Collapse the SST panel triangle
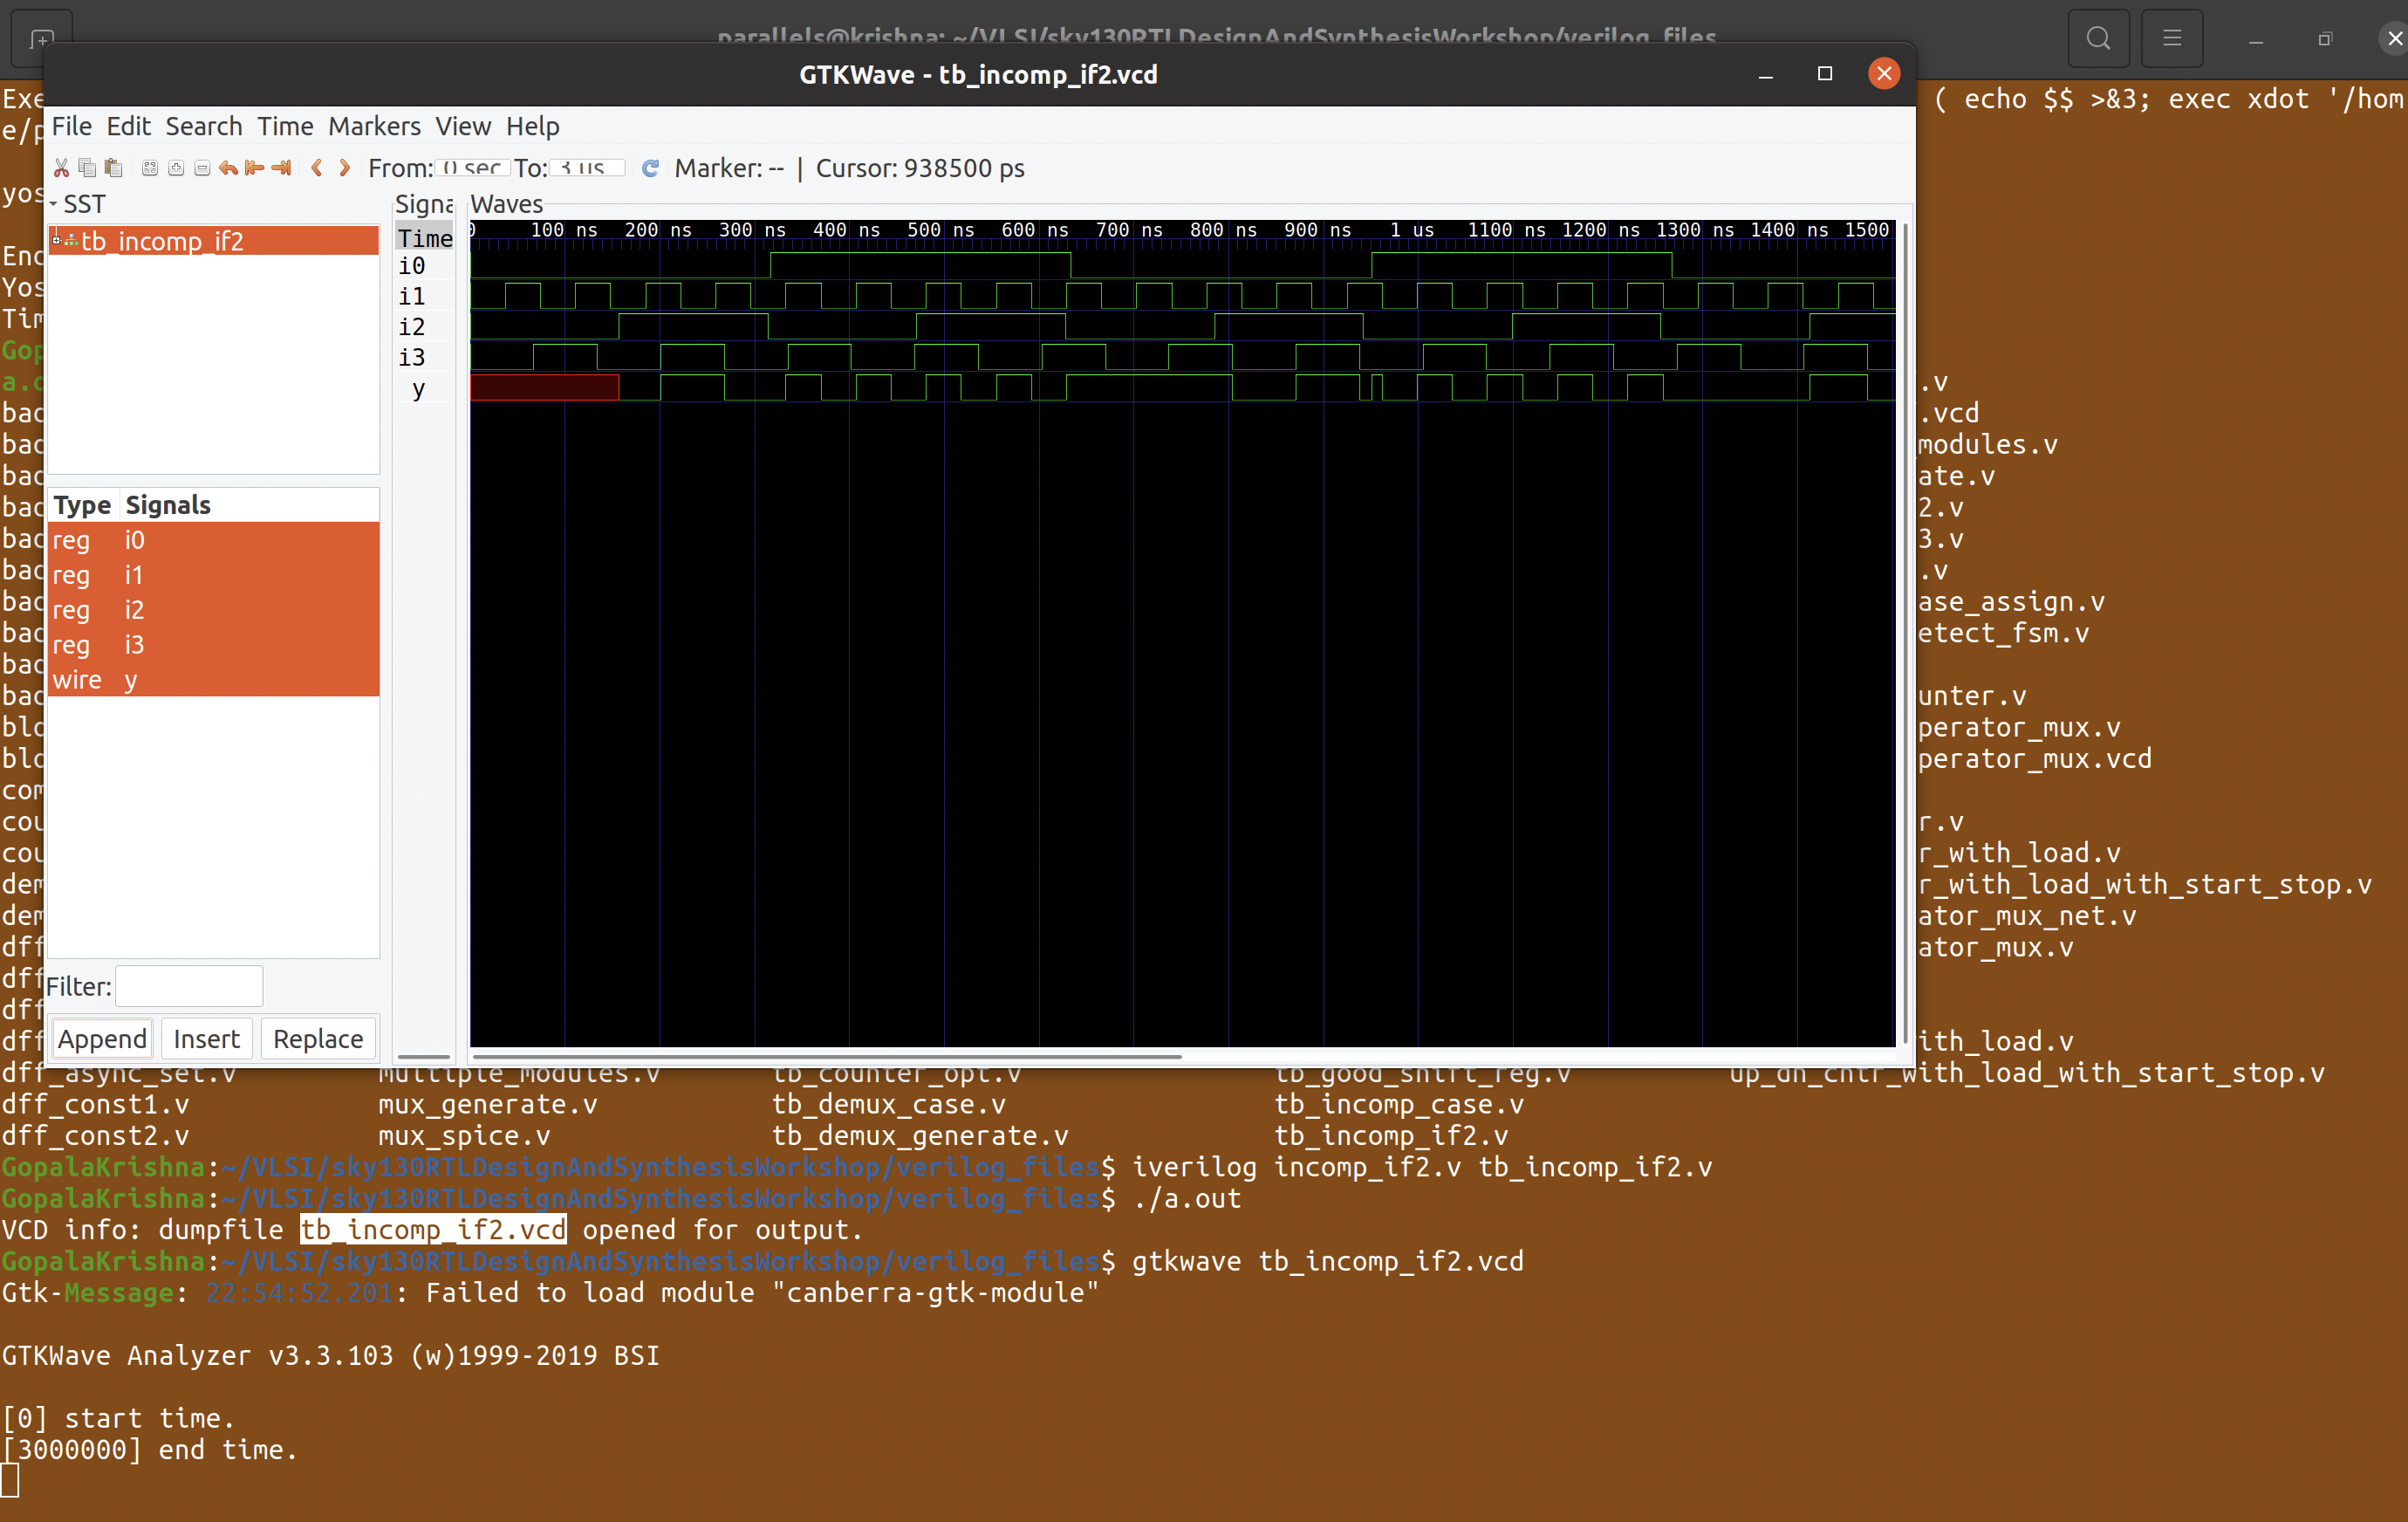Image resolution: width=2408 pixels, height=1522 pixels. point(55,203)
